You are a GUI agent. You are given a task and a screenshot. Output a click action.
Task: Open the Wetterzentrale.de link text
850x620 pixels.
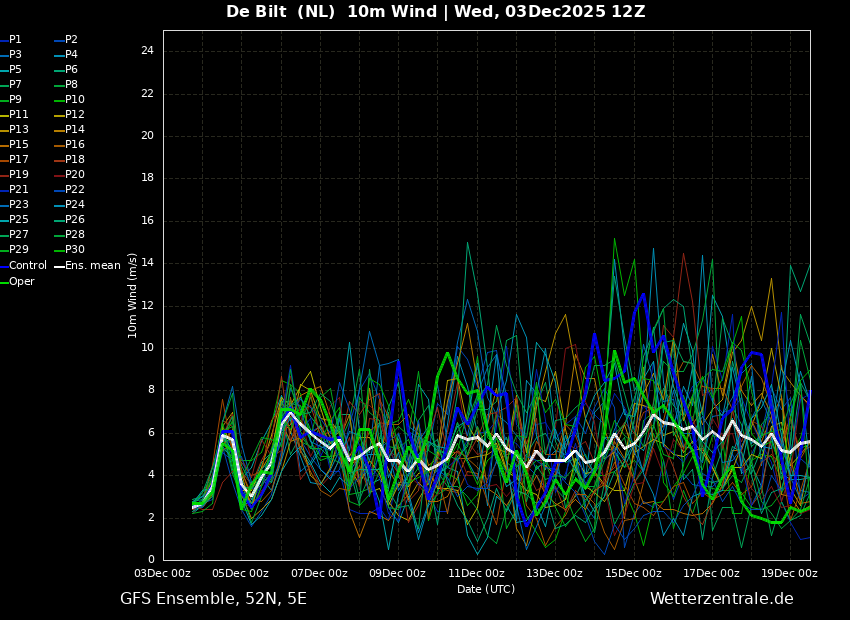[721, 599]
